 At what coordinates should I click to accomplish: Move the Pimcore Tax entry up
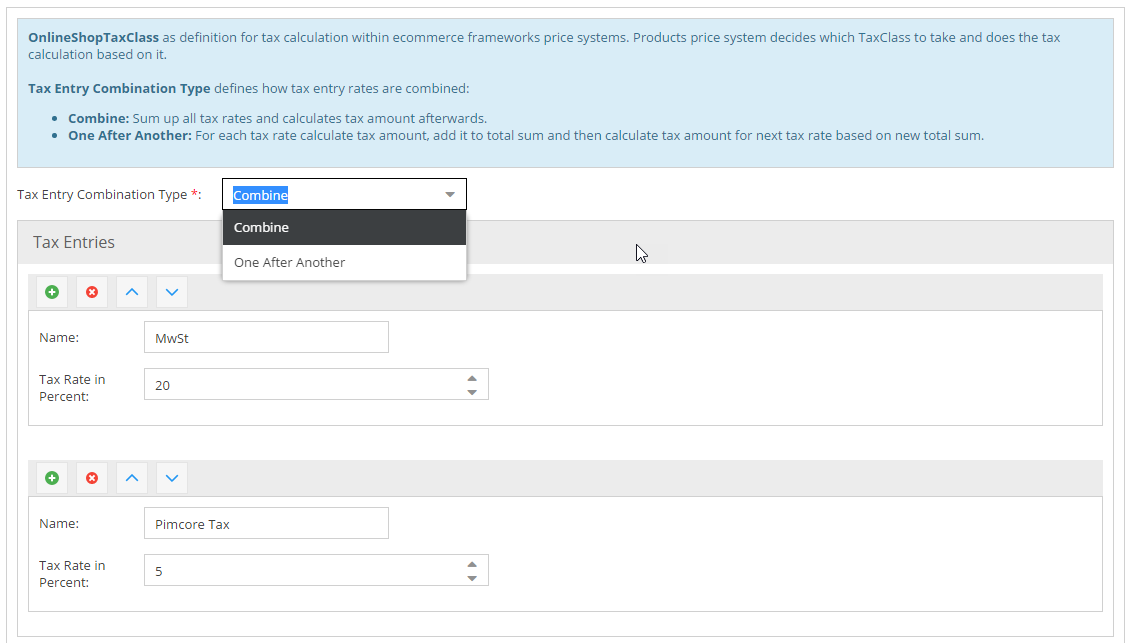pyautogui.click(x=132, y=478)
